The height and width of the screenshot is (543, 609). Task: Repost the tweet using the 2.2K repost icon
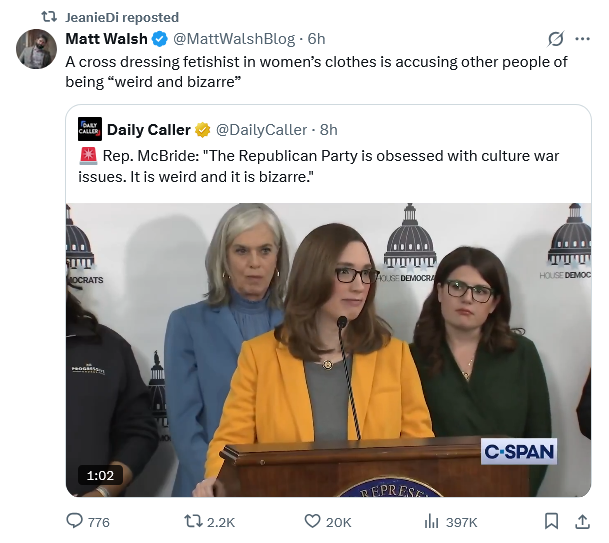click(194, 521)
